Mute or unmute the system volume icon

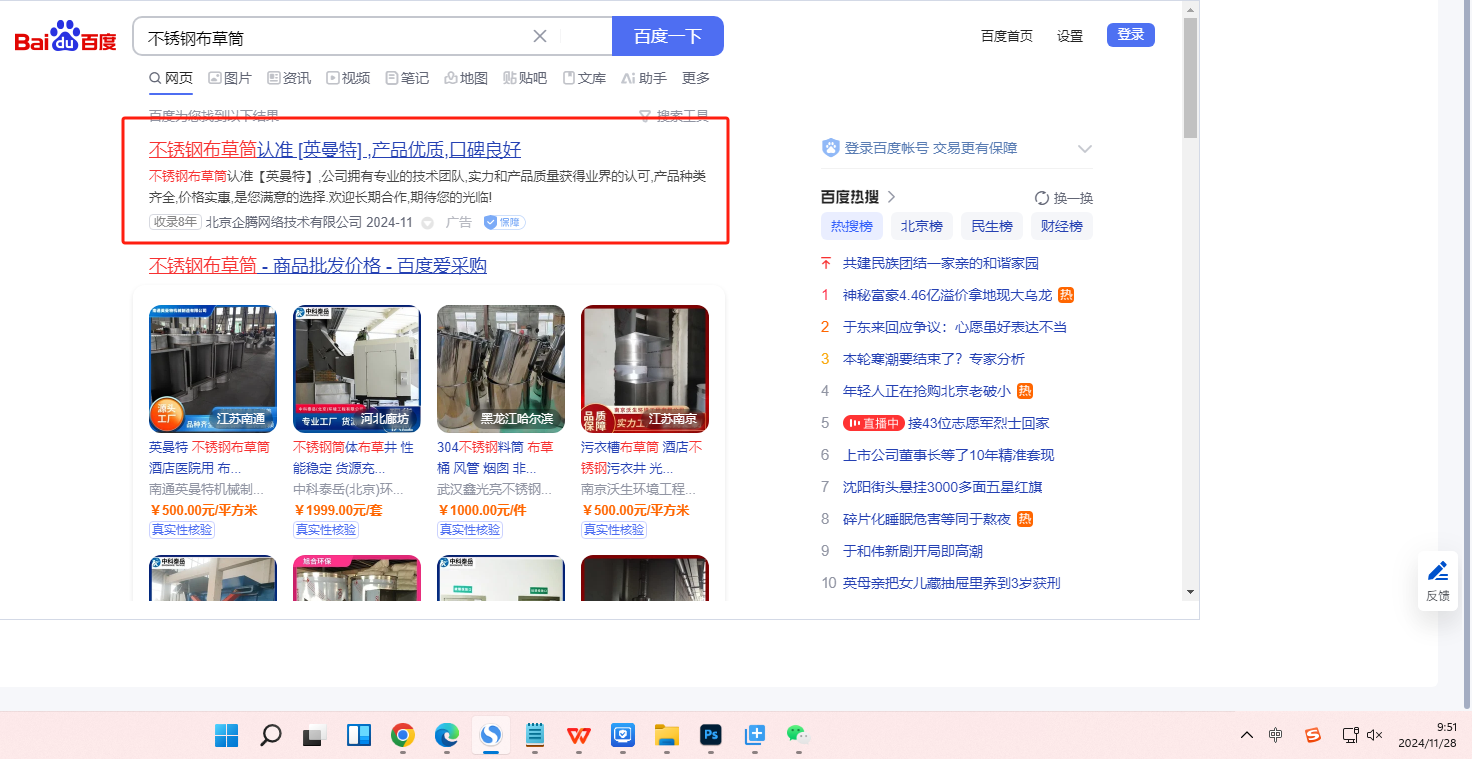point(1374,735)
